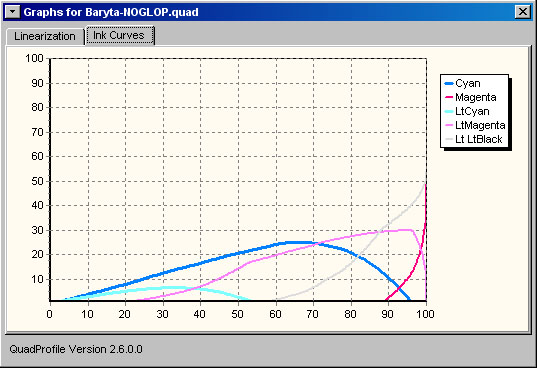Click the x-axis label 100
This screenshot has height=368, width=537.
click(425, 314)
